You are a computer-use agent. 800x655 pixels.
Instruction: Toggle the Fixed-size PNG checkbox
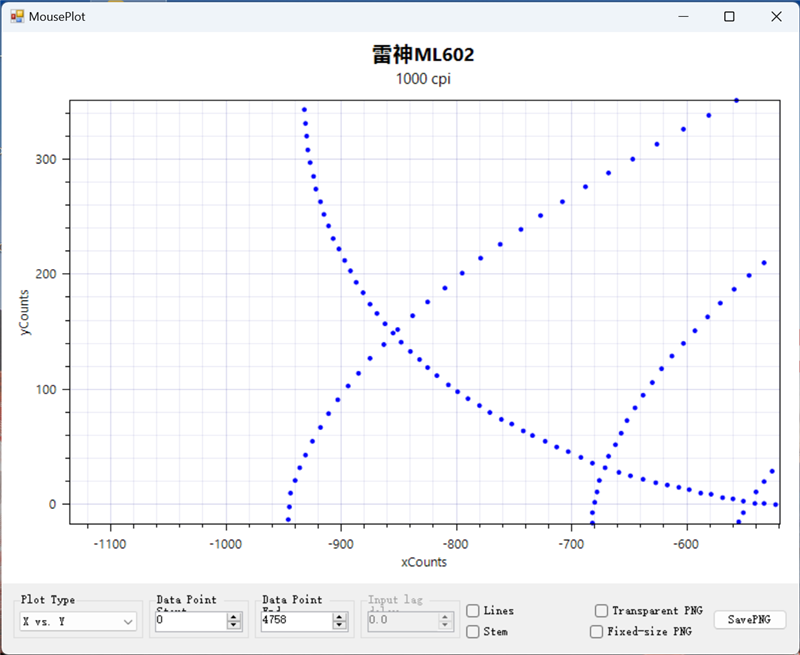point(596,632)
